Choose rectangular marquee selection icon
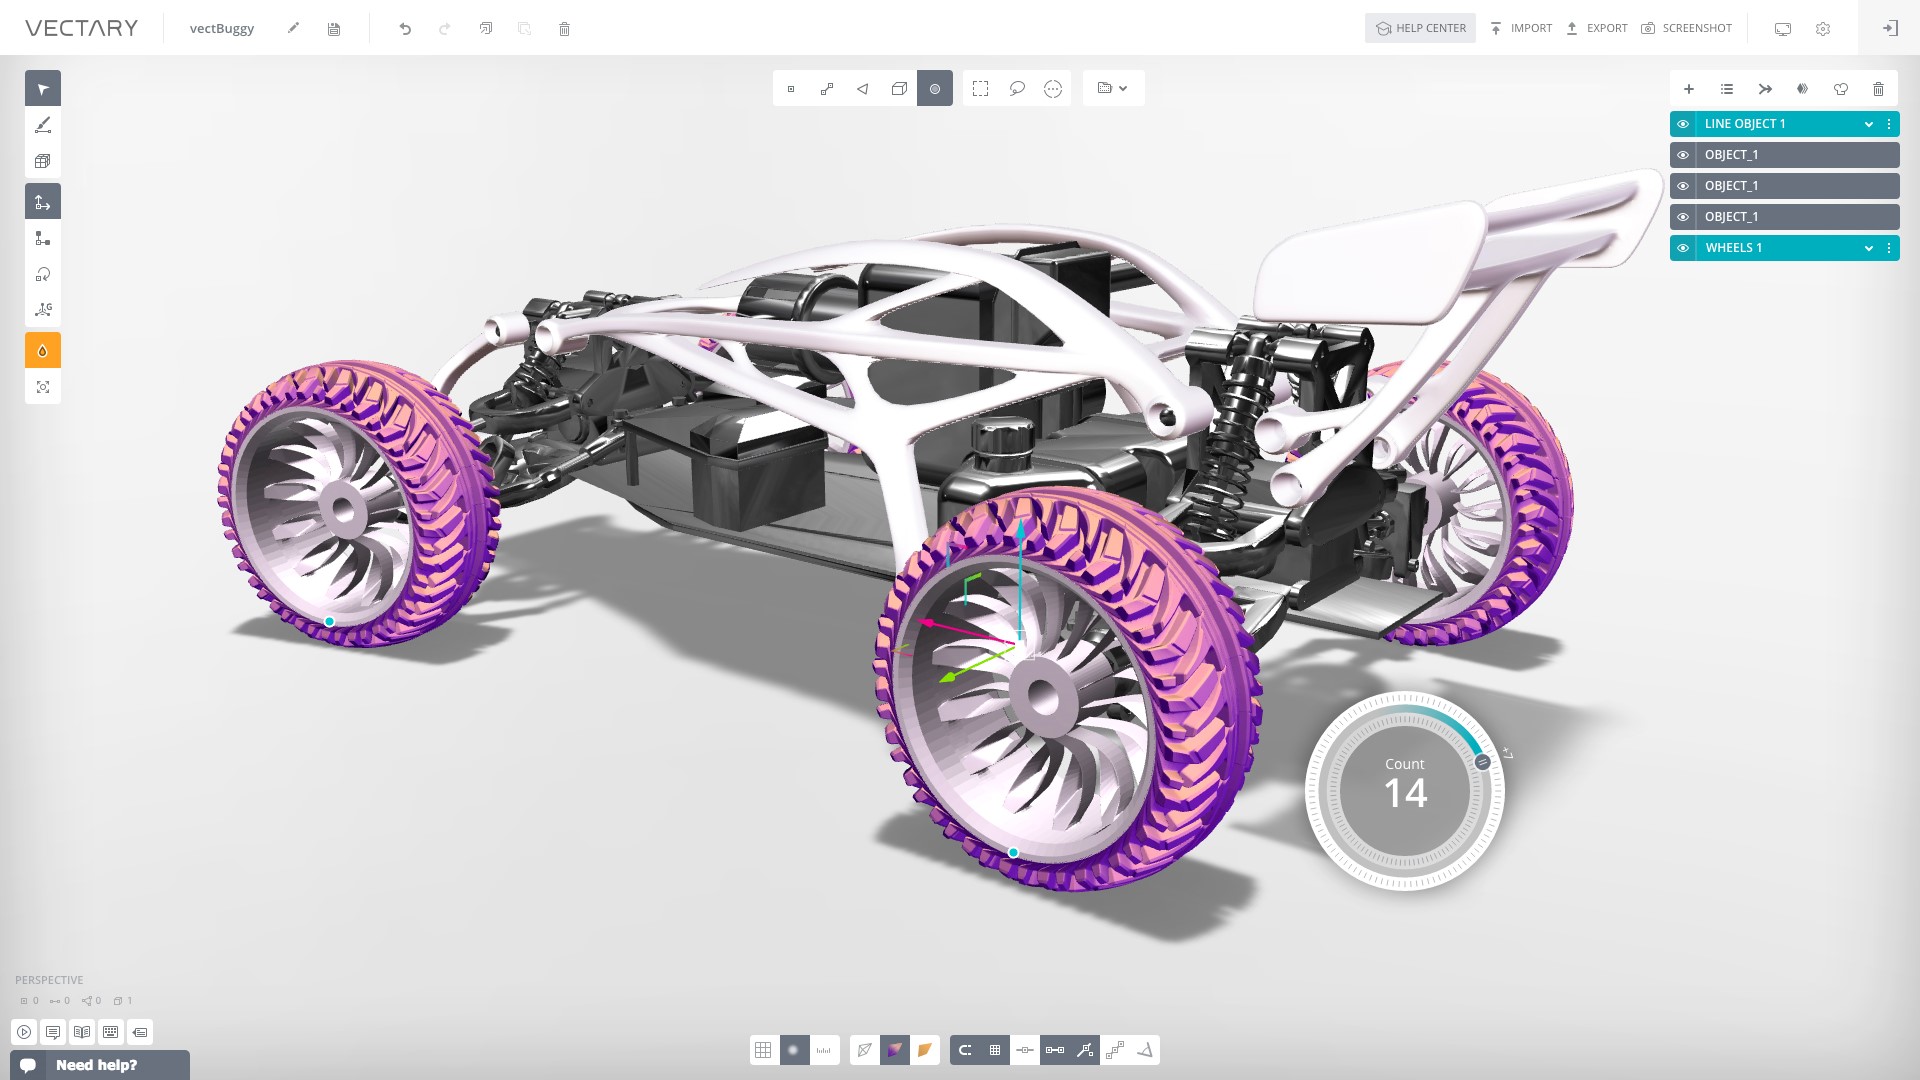1920x1080 pixels. (x=980, y=89)
